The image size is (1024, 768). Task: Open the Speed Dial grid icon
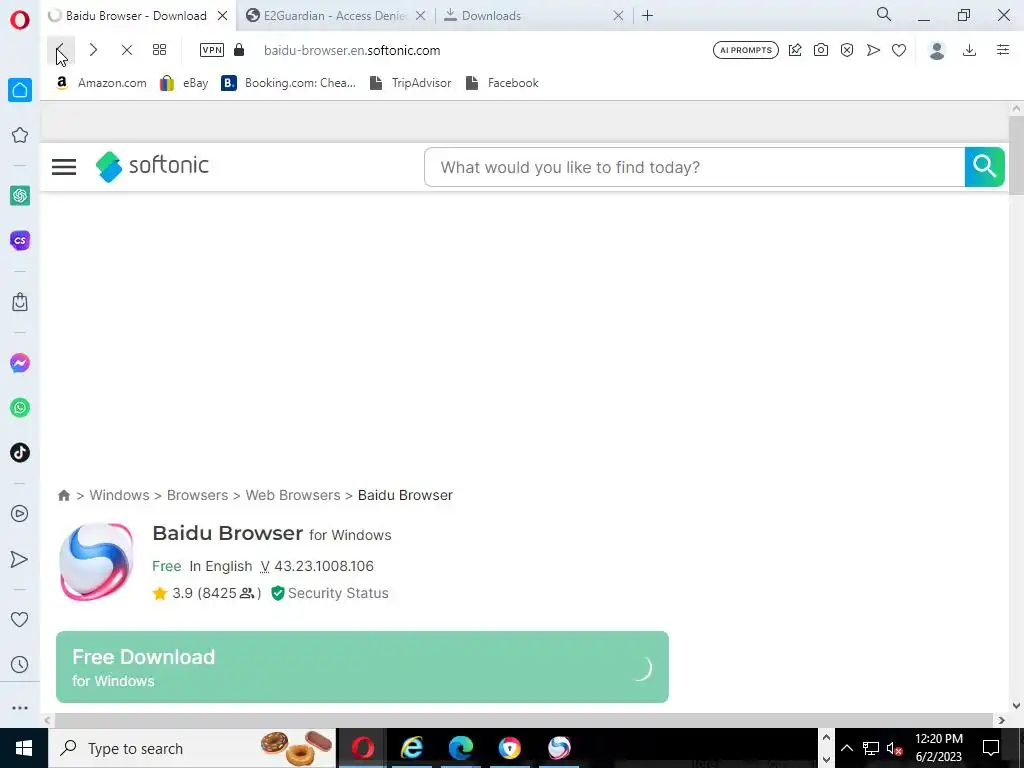(x=159, y=50)
